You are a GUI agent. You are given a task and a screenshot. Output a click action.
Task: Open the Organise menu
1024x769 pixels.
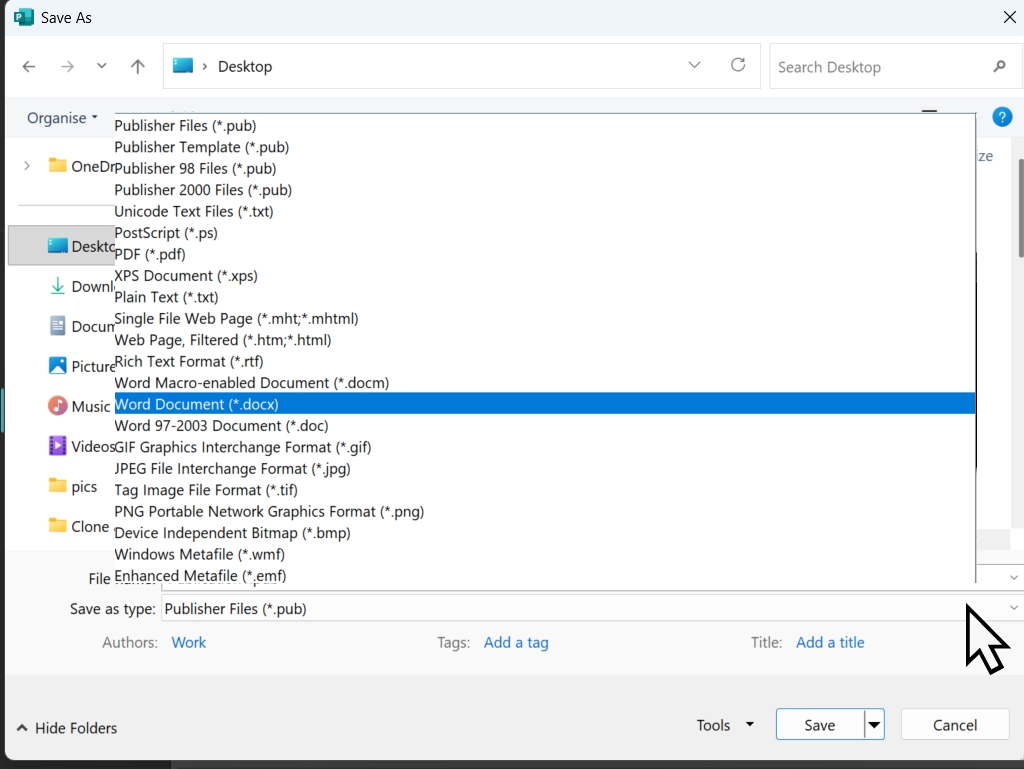pyautogui.click(x=61, y=118)
